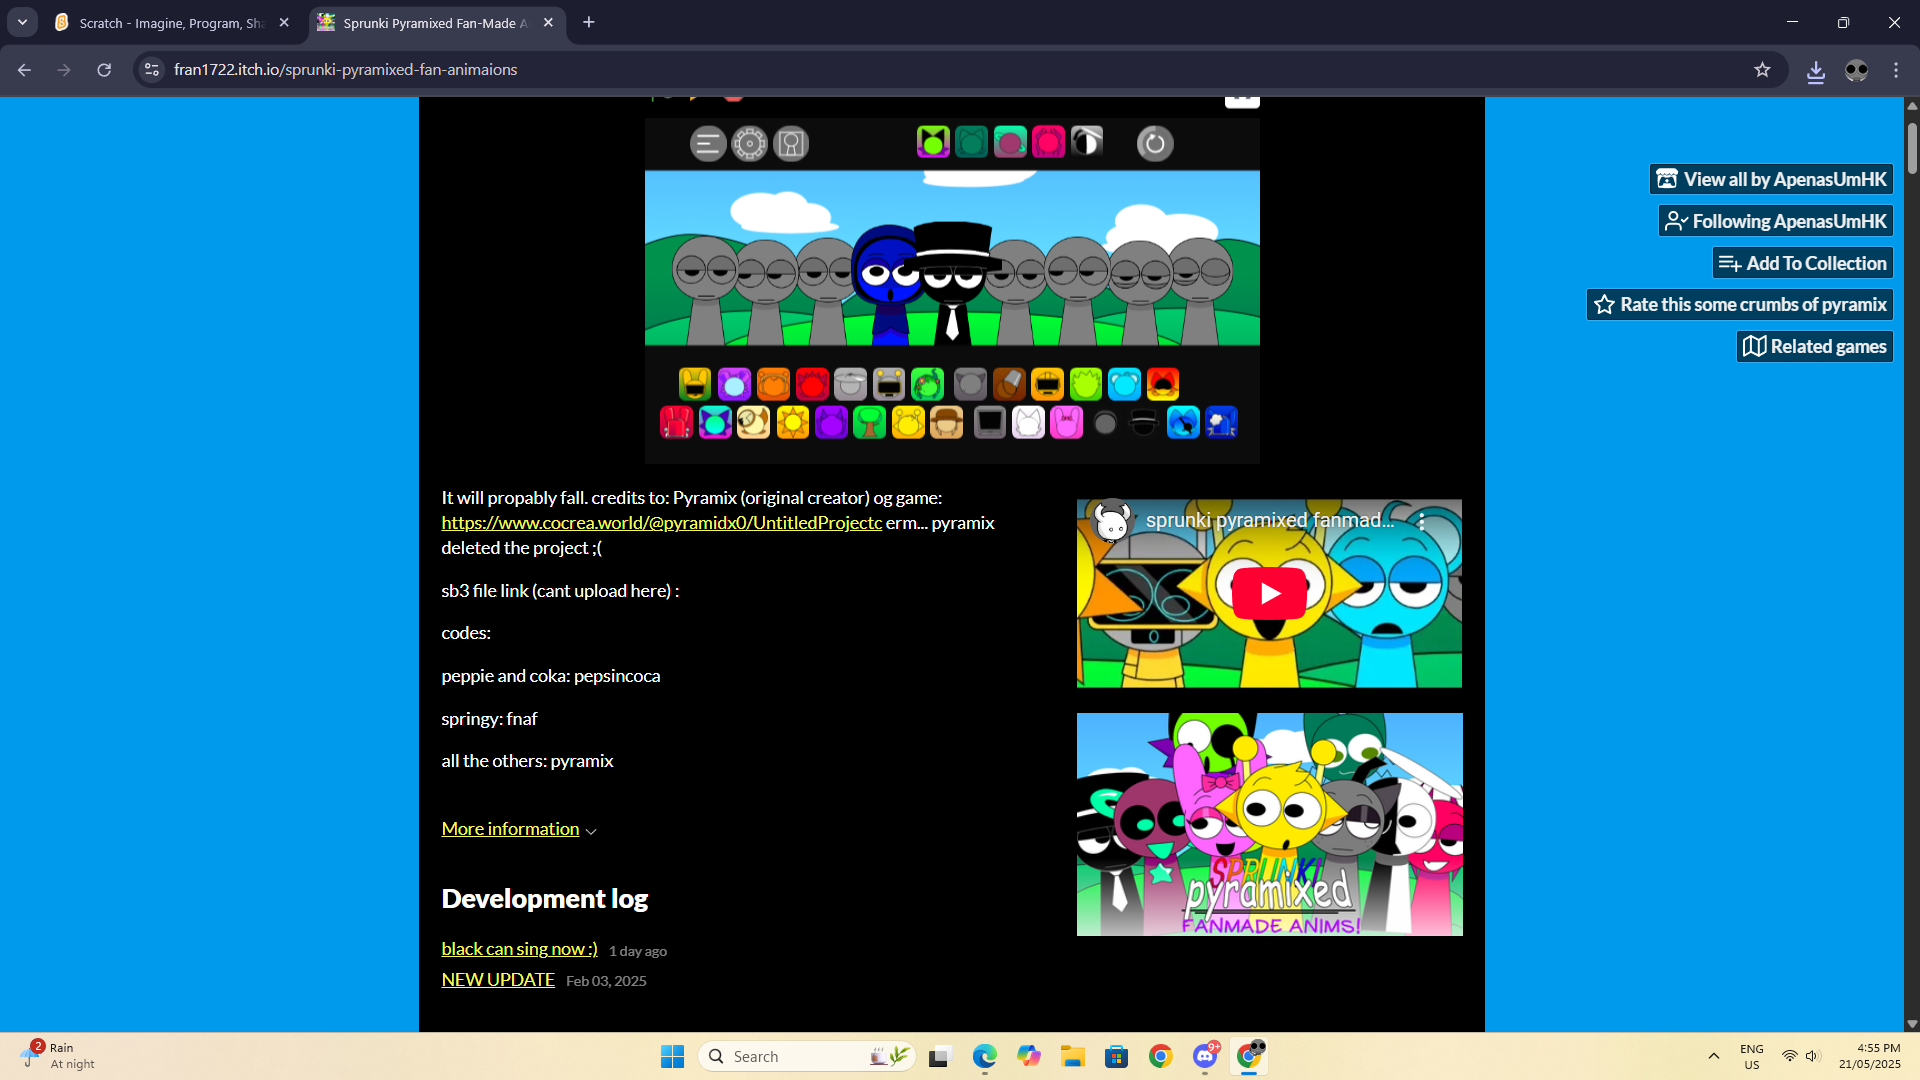
Task: Close the Scratch tab
Action: (284, 22)
